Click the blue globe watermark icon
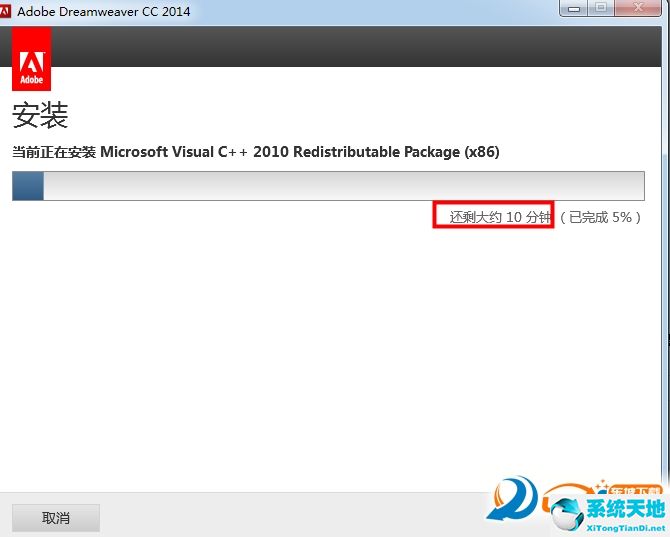This screenshot has height=537, width=670. [566, 510]
